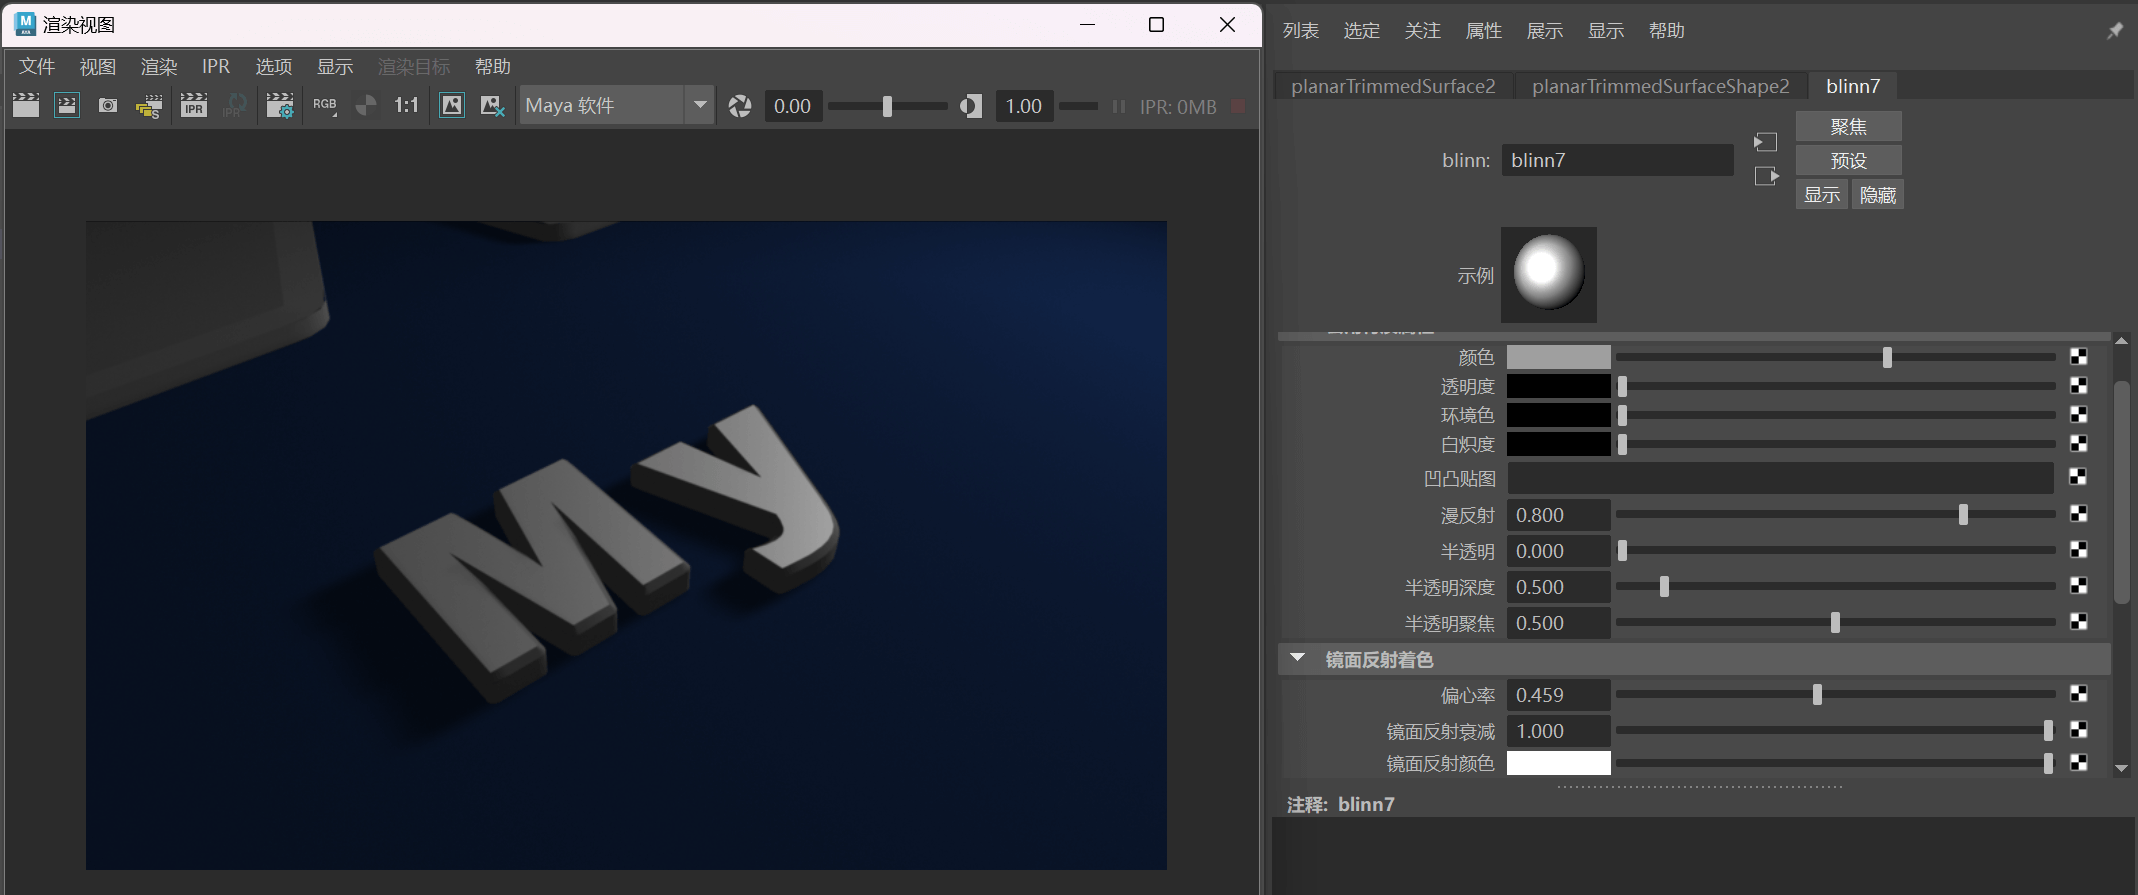2138x895 pixels.
Task: Redo the previous render with clapperboard icon
Action: tap(26, 105)
